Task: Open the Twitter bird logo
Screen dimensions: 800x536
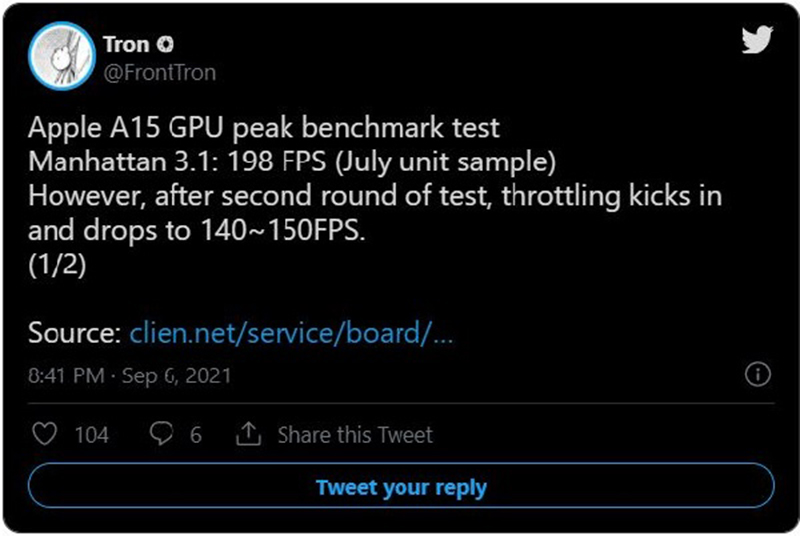Action: 756,40
